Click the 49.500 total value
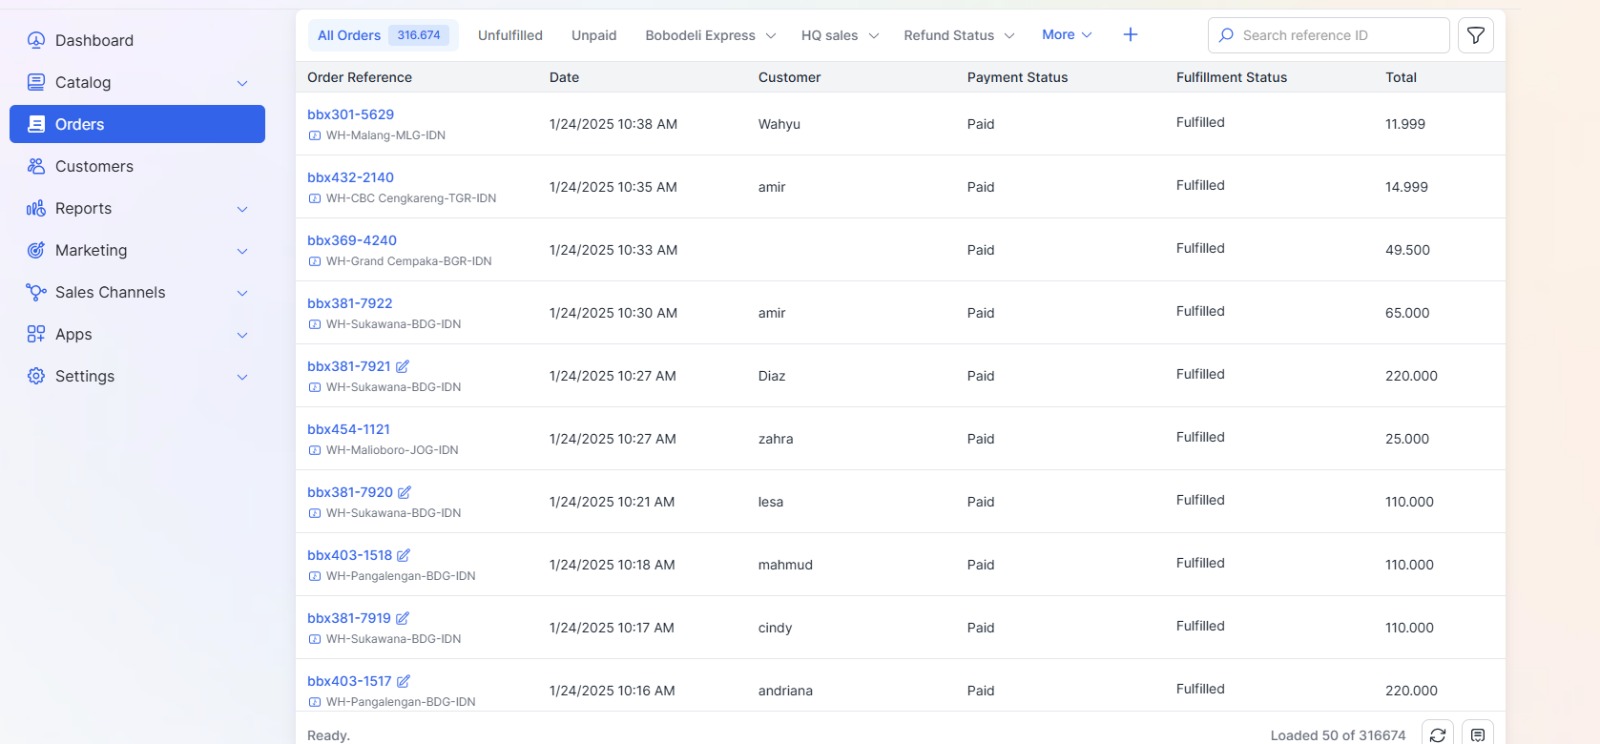Viewport: 1600px width, 744px height. [x=1407, y=250]
